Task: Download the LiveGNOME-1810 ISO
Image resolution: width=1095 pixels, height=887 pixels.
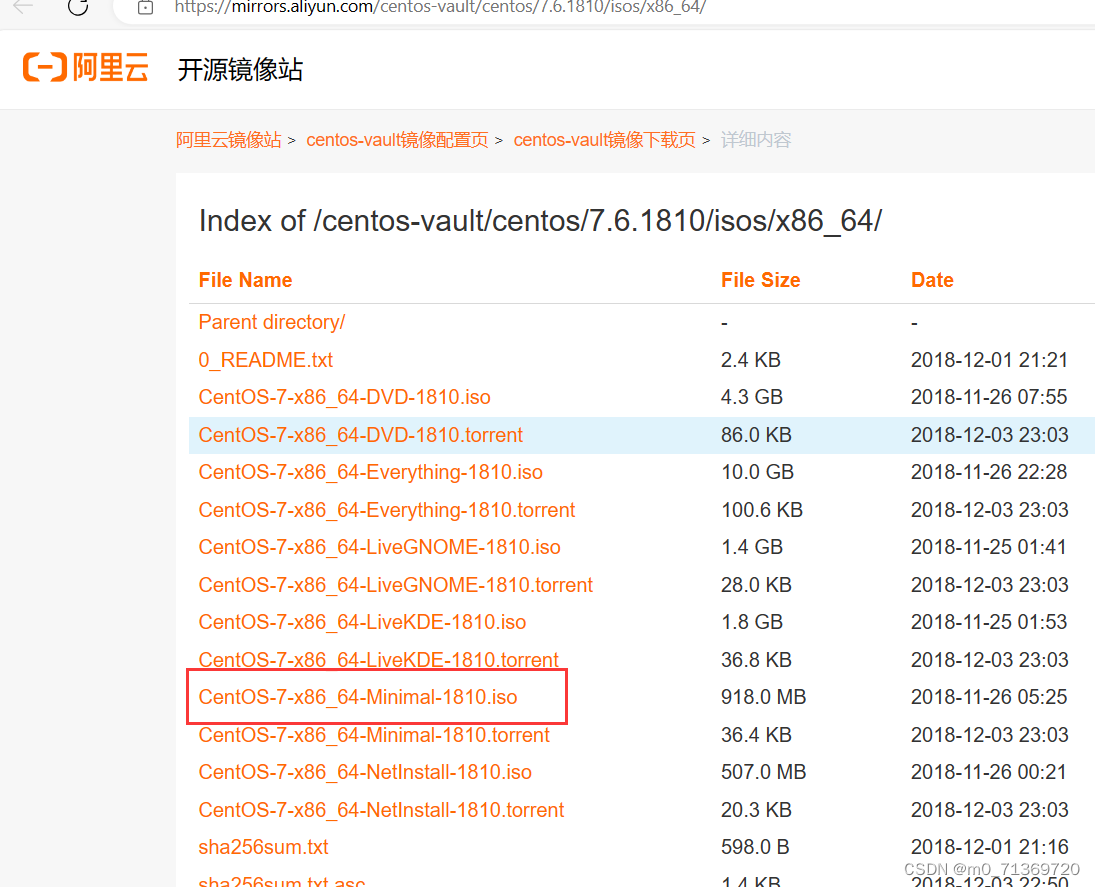Action: coord(379,547)
